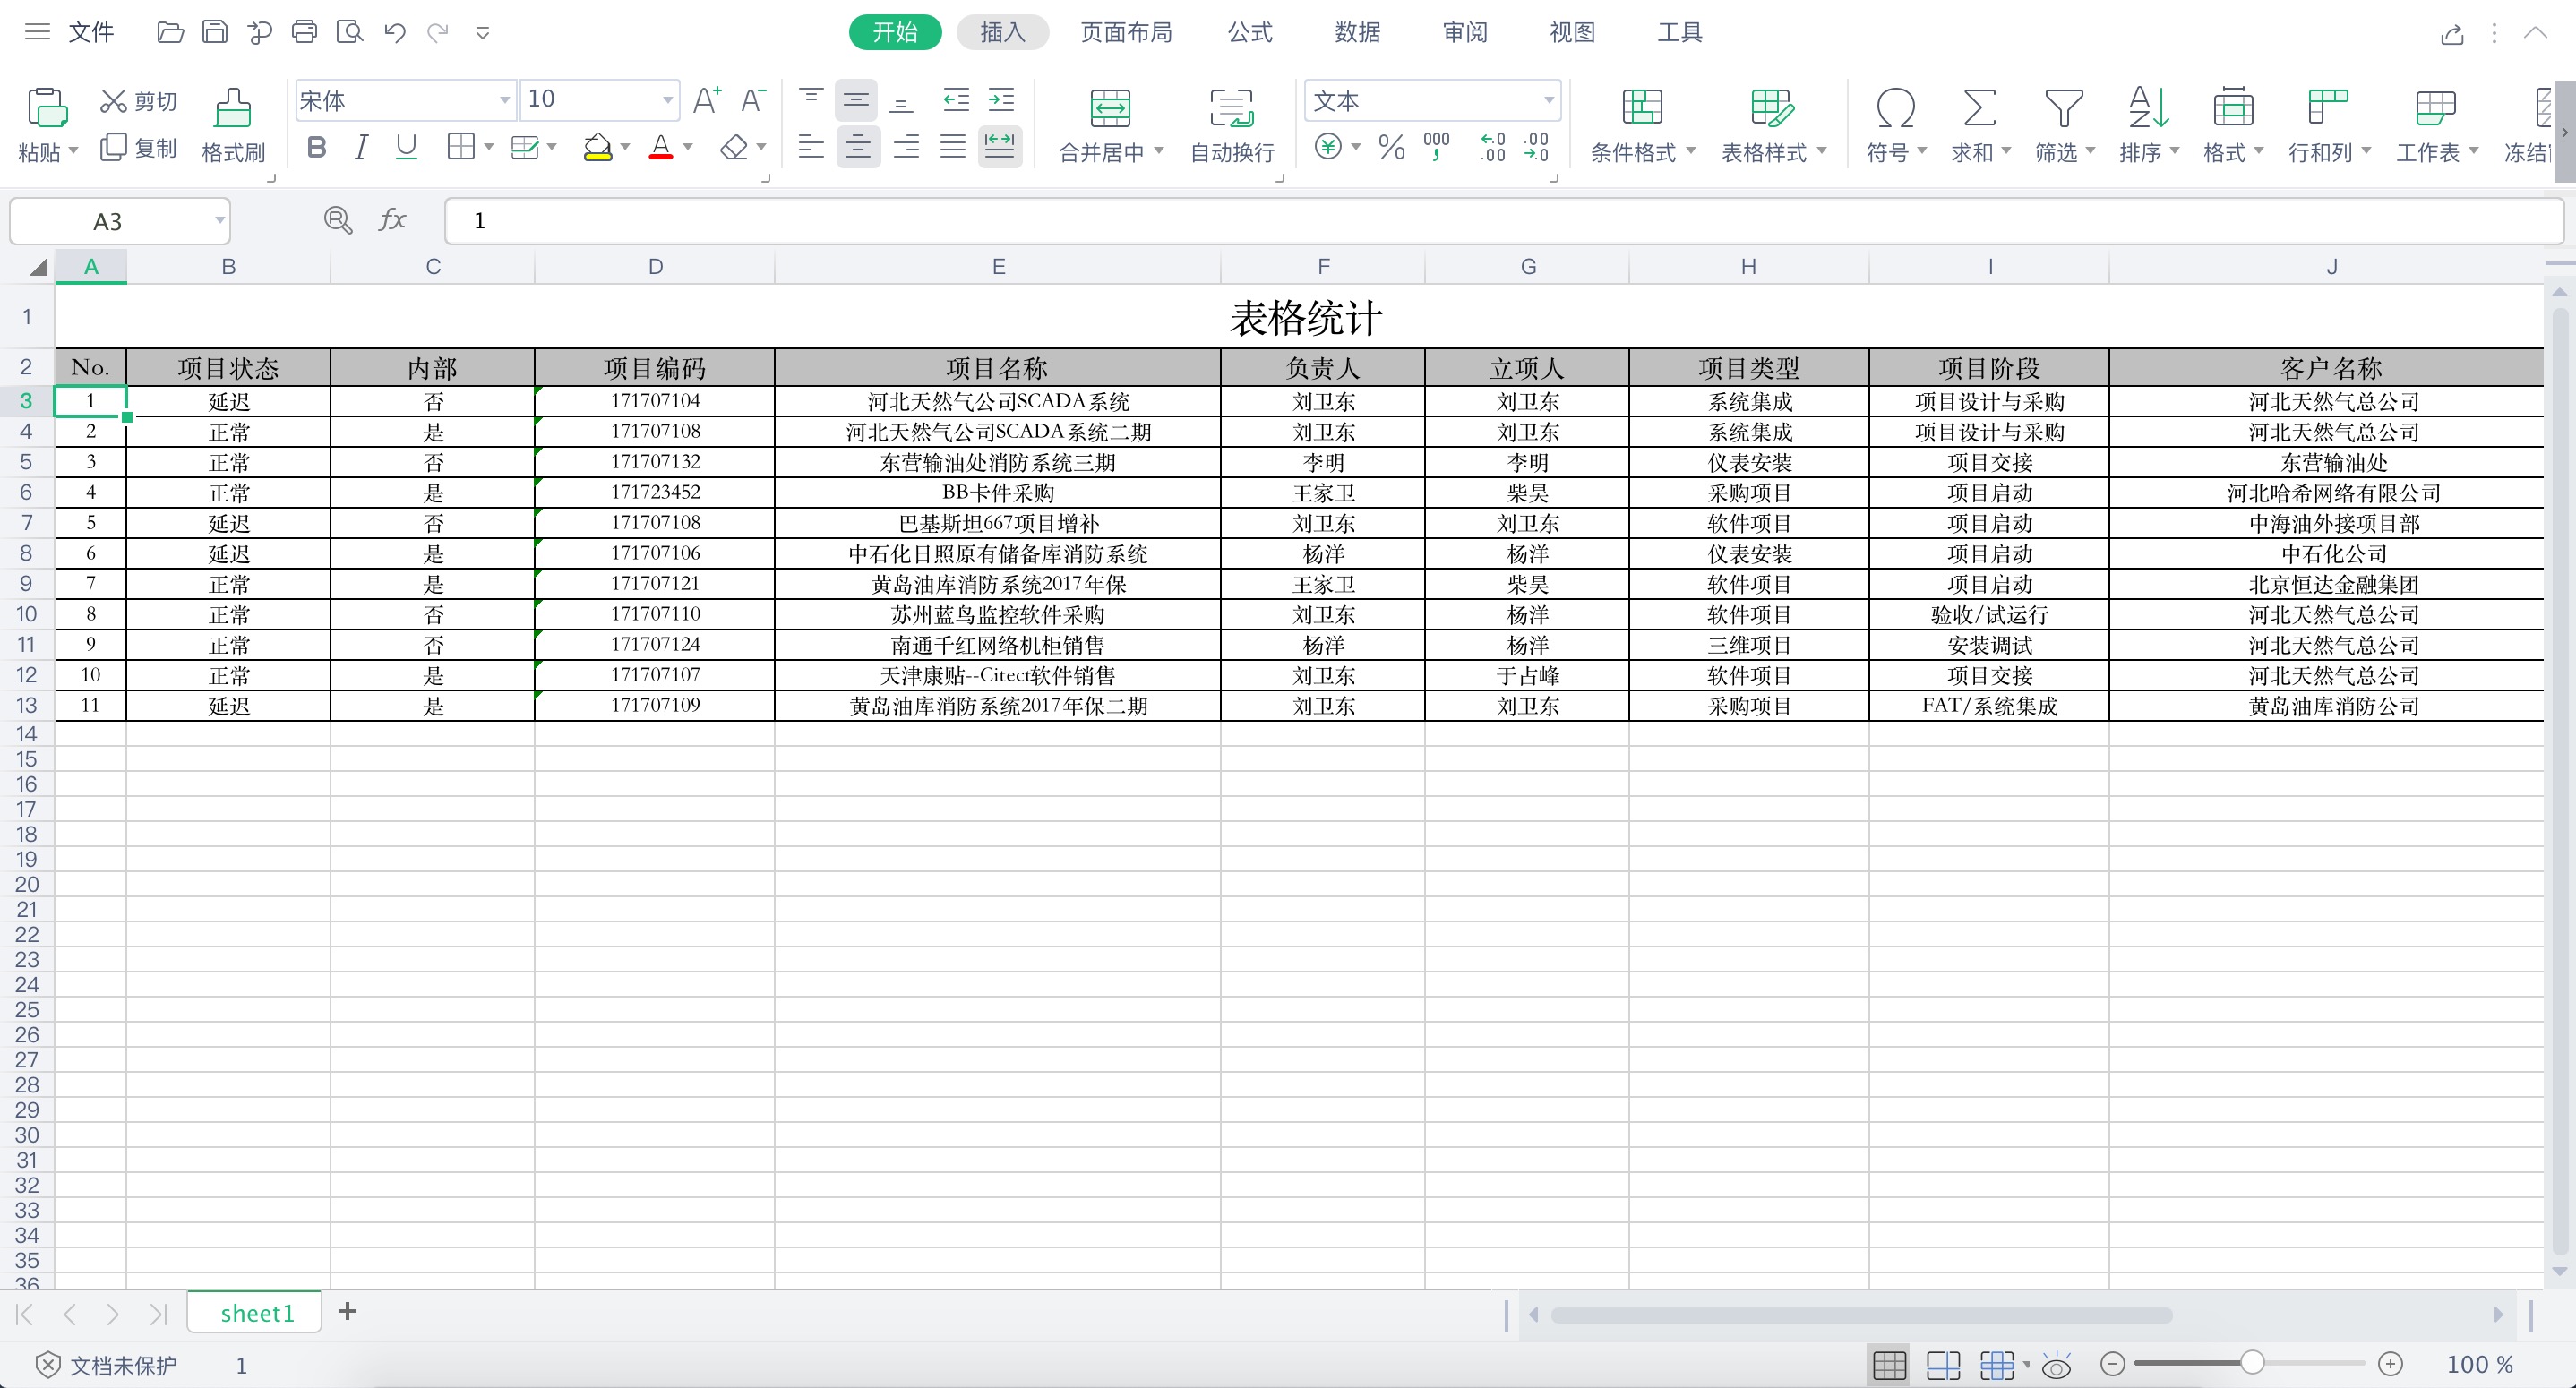Click the zoom slider handle
2576x1388 pixels.
tap(2252, 1363)
